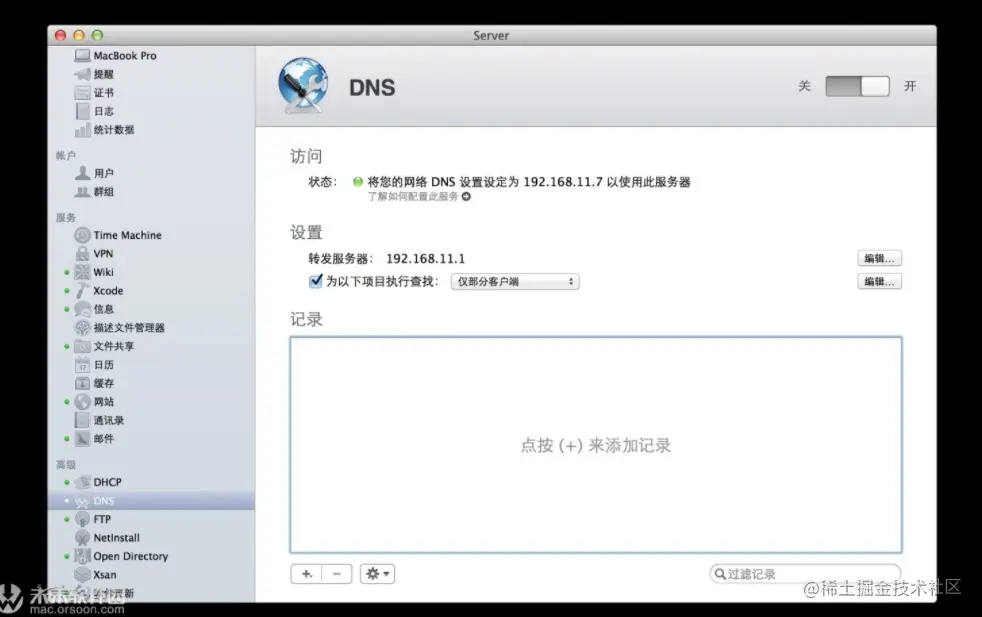The width and height of the screenshot is (982, 617).
Task: Open the 信息 messages service
Action: coord(94,309)
